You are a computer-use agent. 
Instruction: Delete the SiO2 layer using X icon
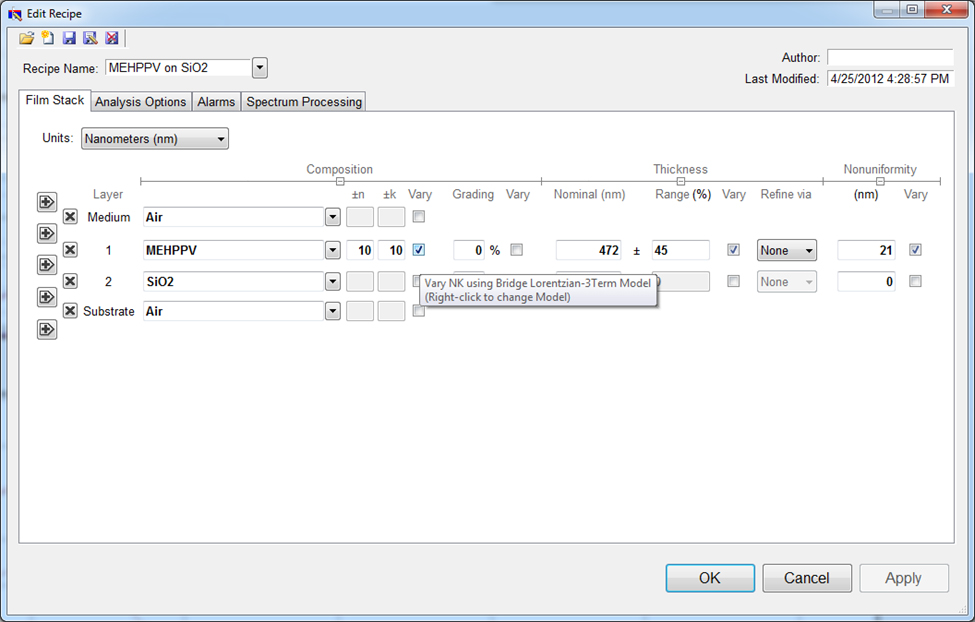pyautogui.click(x=70, y=281)
